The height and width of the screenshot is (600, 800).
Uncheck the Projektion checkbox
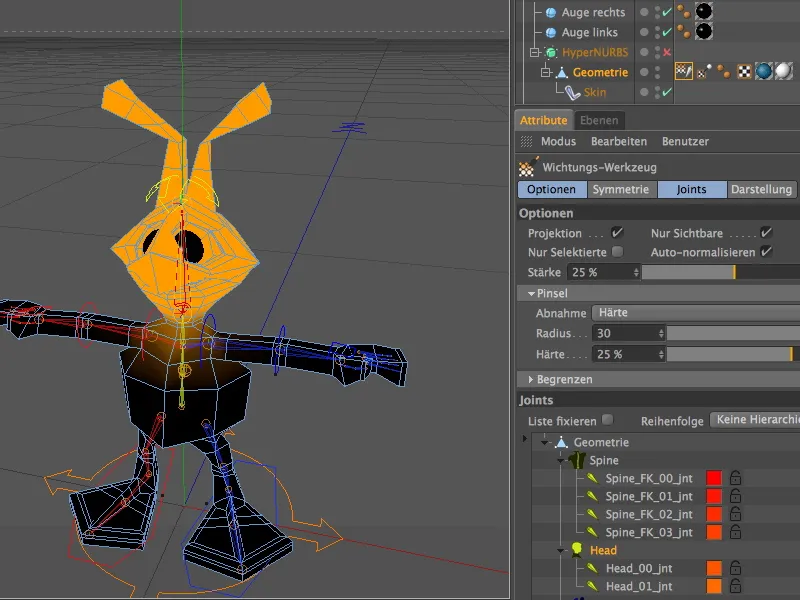(617, 233)
